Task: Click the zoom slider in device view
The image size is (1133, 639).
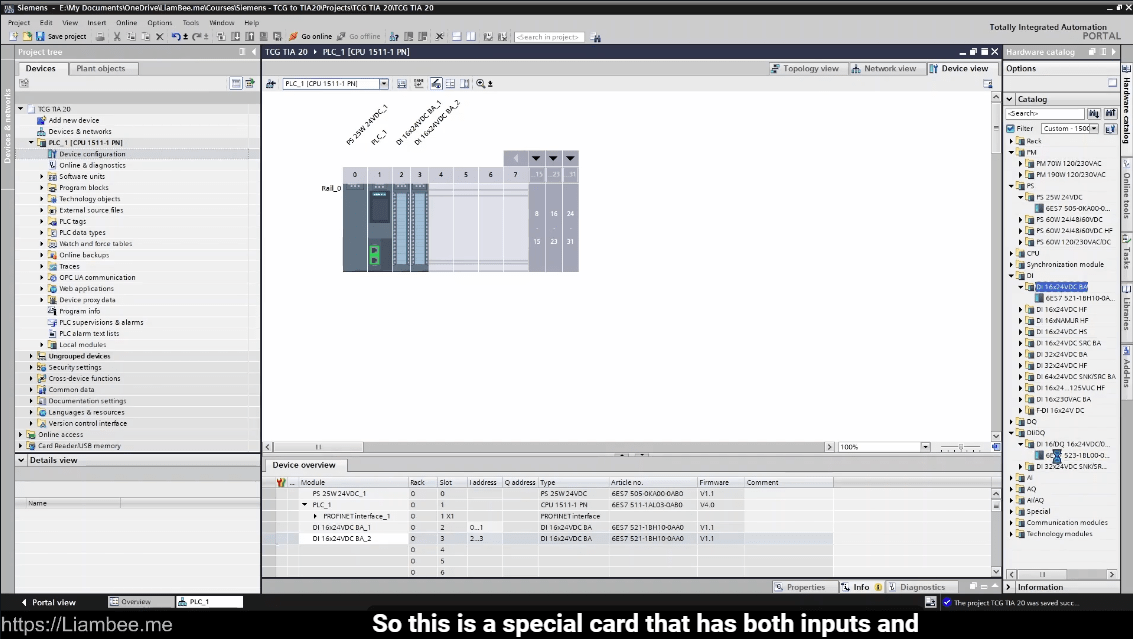Action: point(960,447)
